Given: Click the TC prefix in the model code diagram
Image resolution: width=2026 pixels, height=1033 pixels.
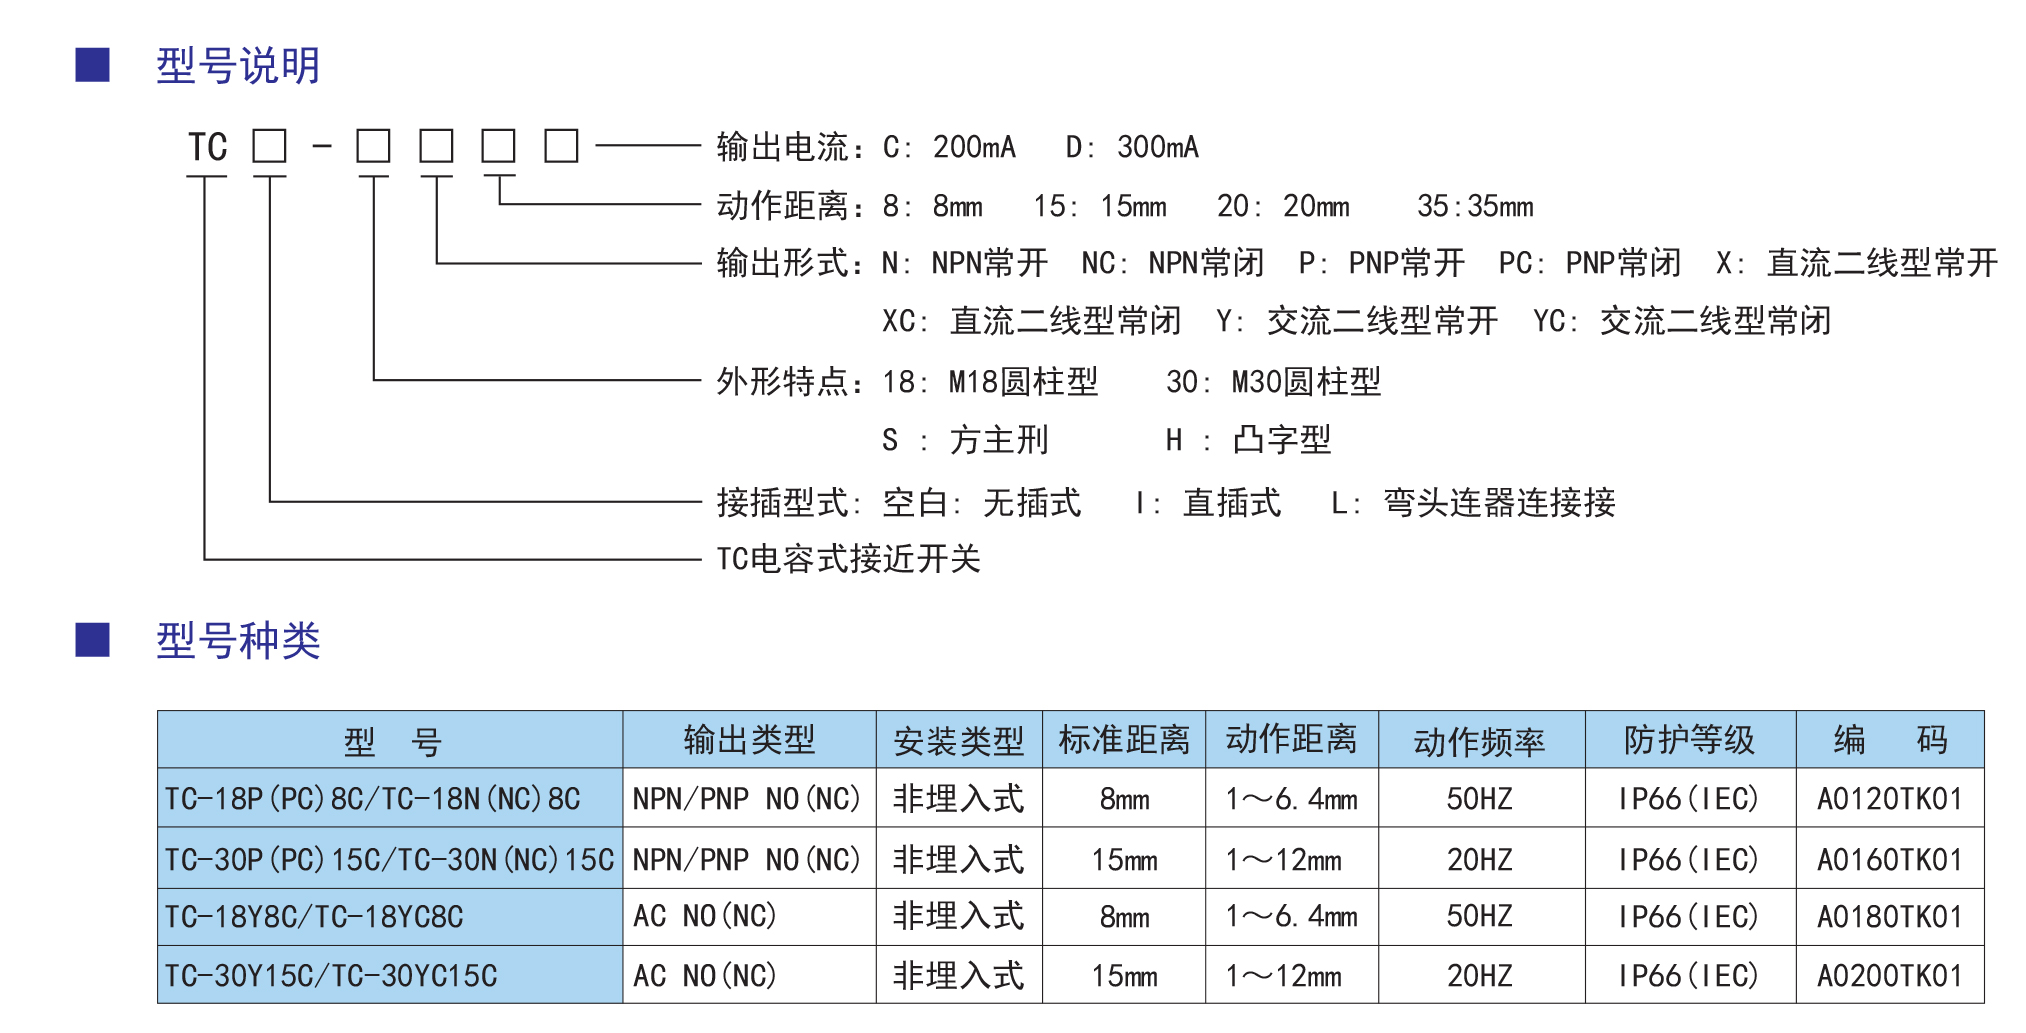Looking at the screenshot, I should click(x=208, y=147).
